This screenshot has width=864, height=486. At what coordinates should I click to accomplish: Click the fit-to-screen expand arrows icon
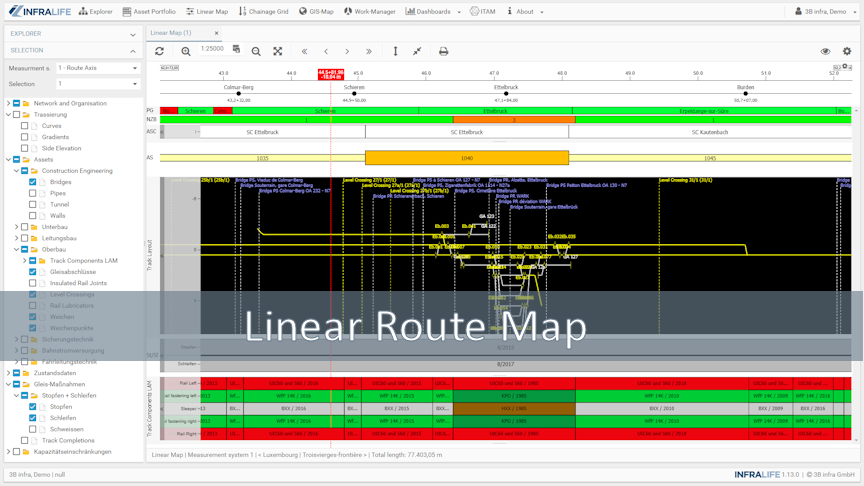click(278, 51)
